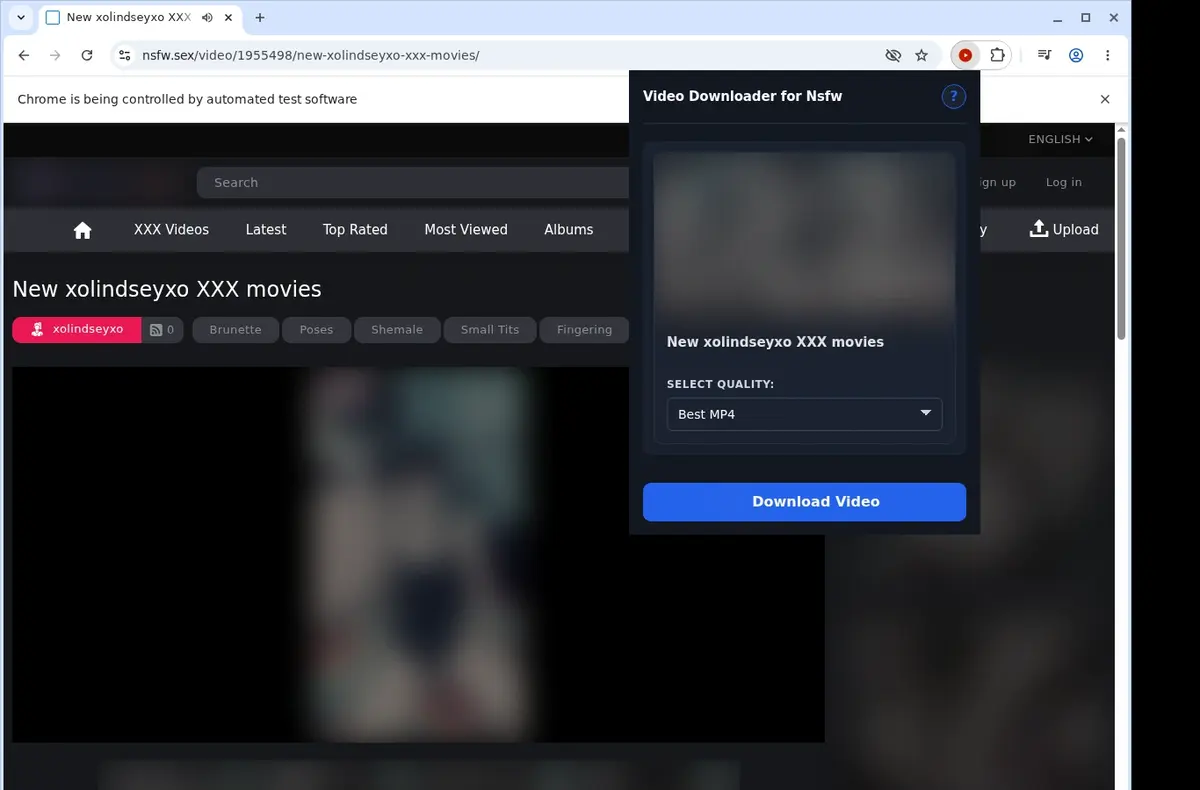The image size is (1200, 790).
Task: Open the XXX Videos menu item
Action: tap(171, 230)
